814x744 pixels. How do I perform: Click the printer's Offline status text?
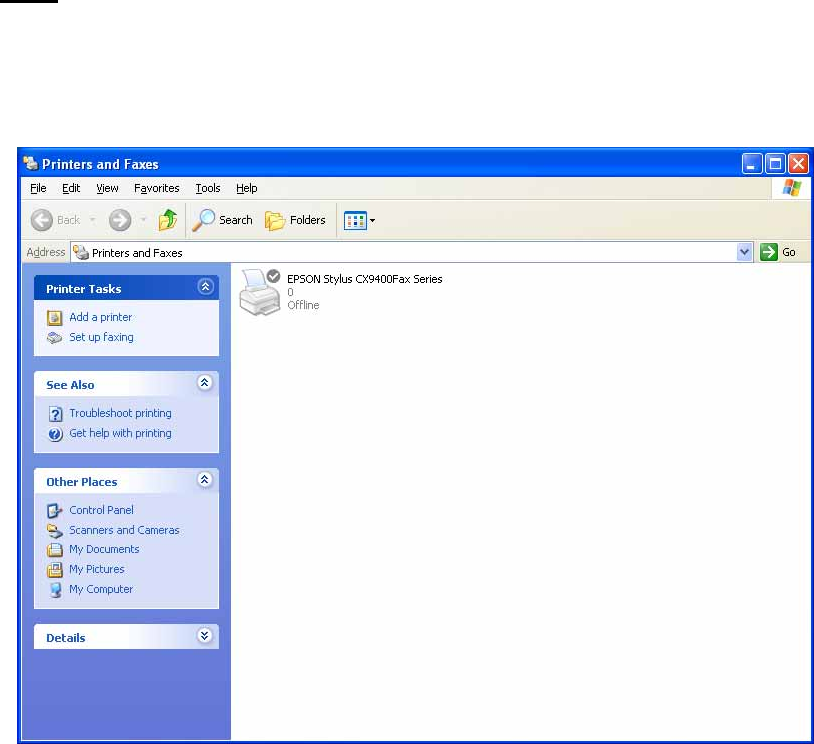coord(303,305)
